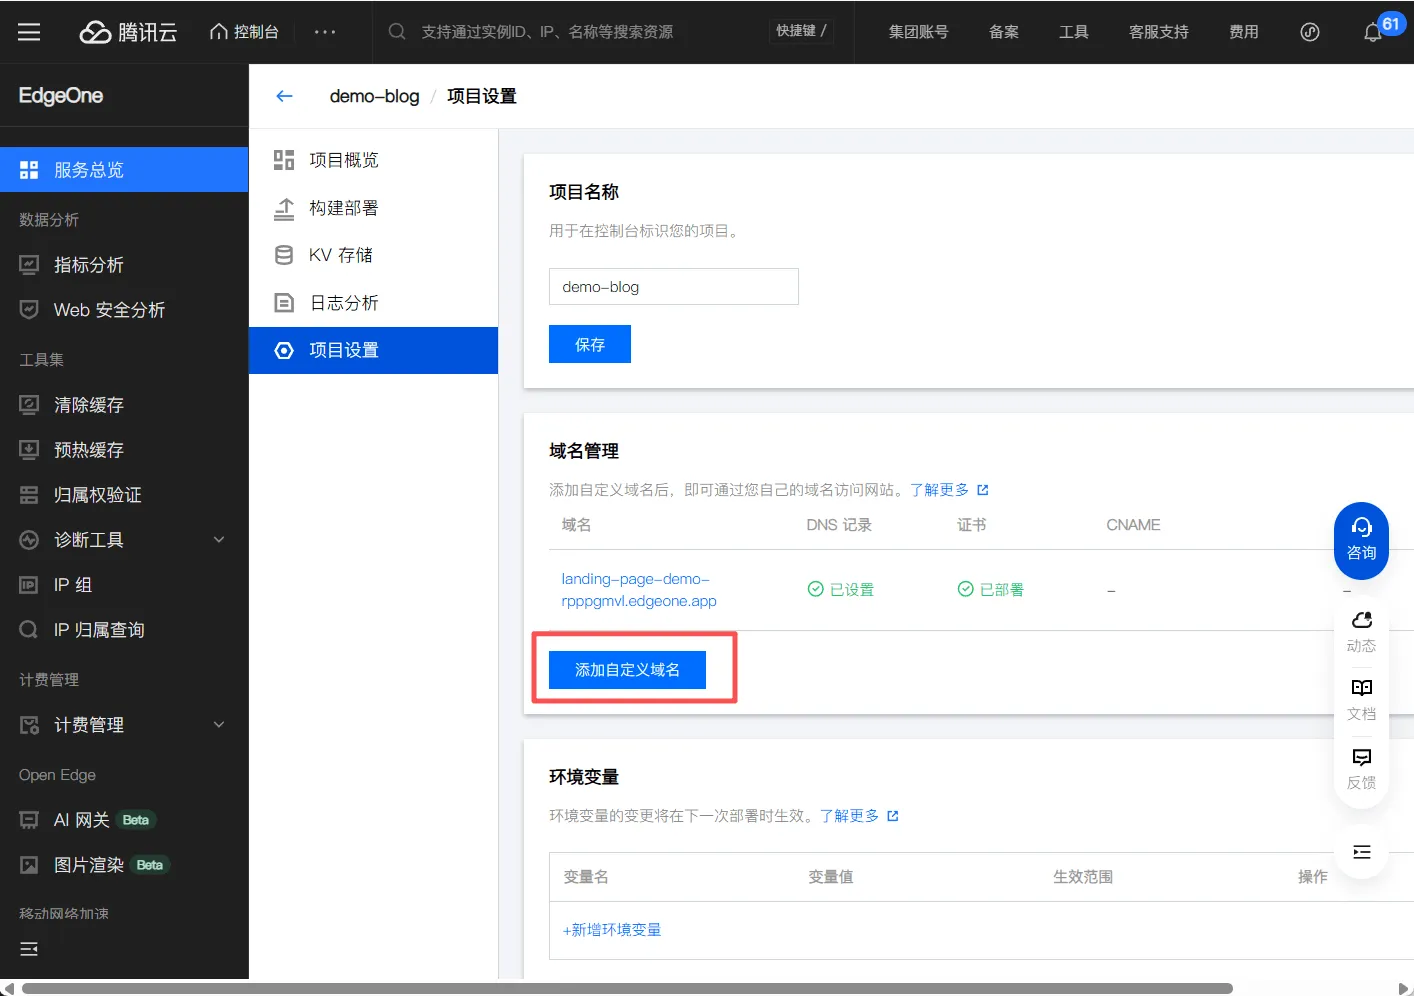Image resolution: width=1414 pixels, height=996 pixels.
Task: Open 费用 in the top navigation
Action: point(1243,32)
